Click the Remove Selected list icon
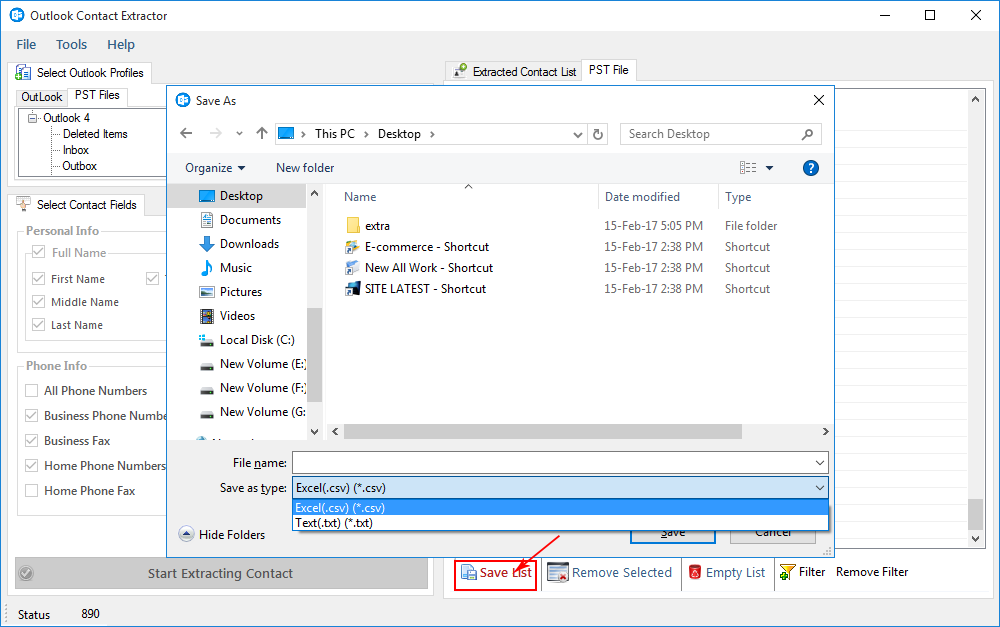The height and width of the screenshot is (627, 1000). 558,573
